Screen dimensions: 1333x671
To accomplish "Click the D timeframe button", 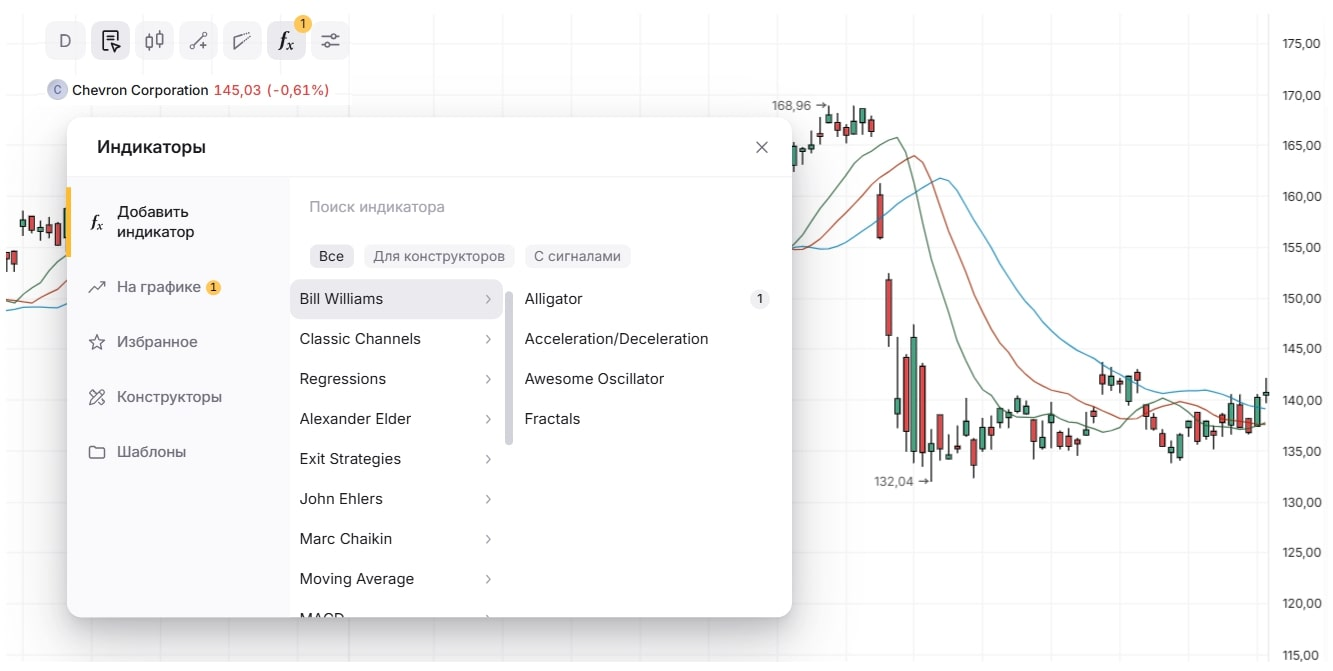I will click(x=66, y=41).
